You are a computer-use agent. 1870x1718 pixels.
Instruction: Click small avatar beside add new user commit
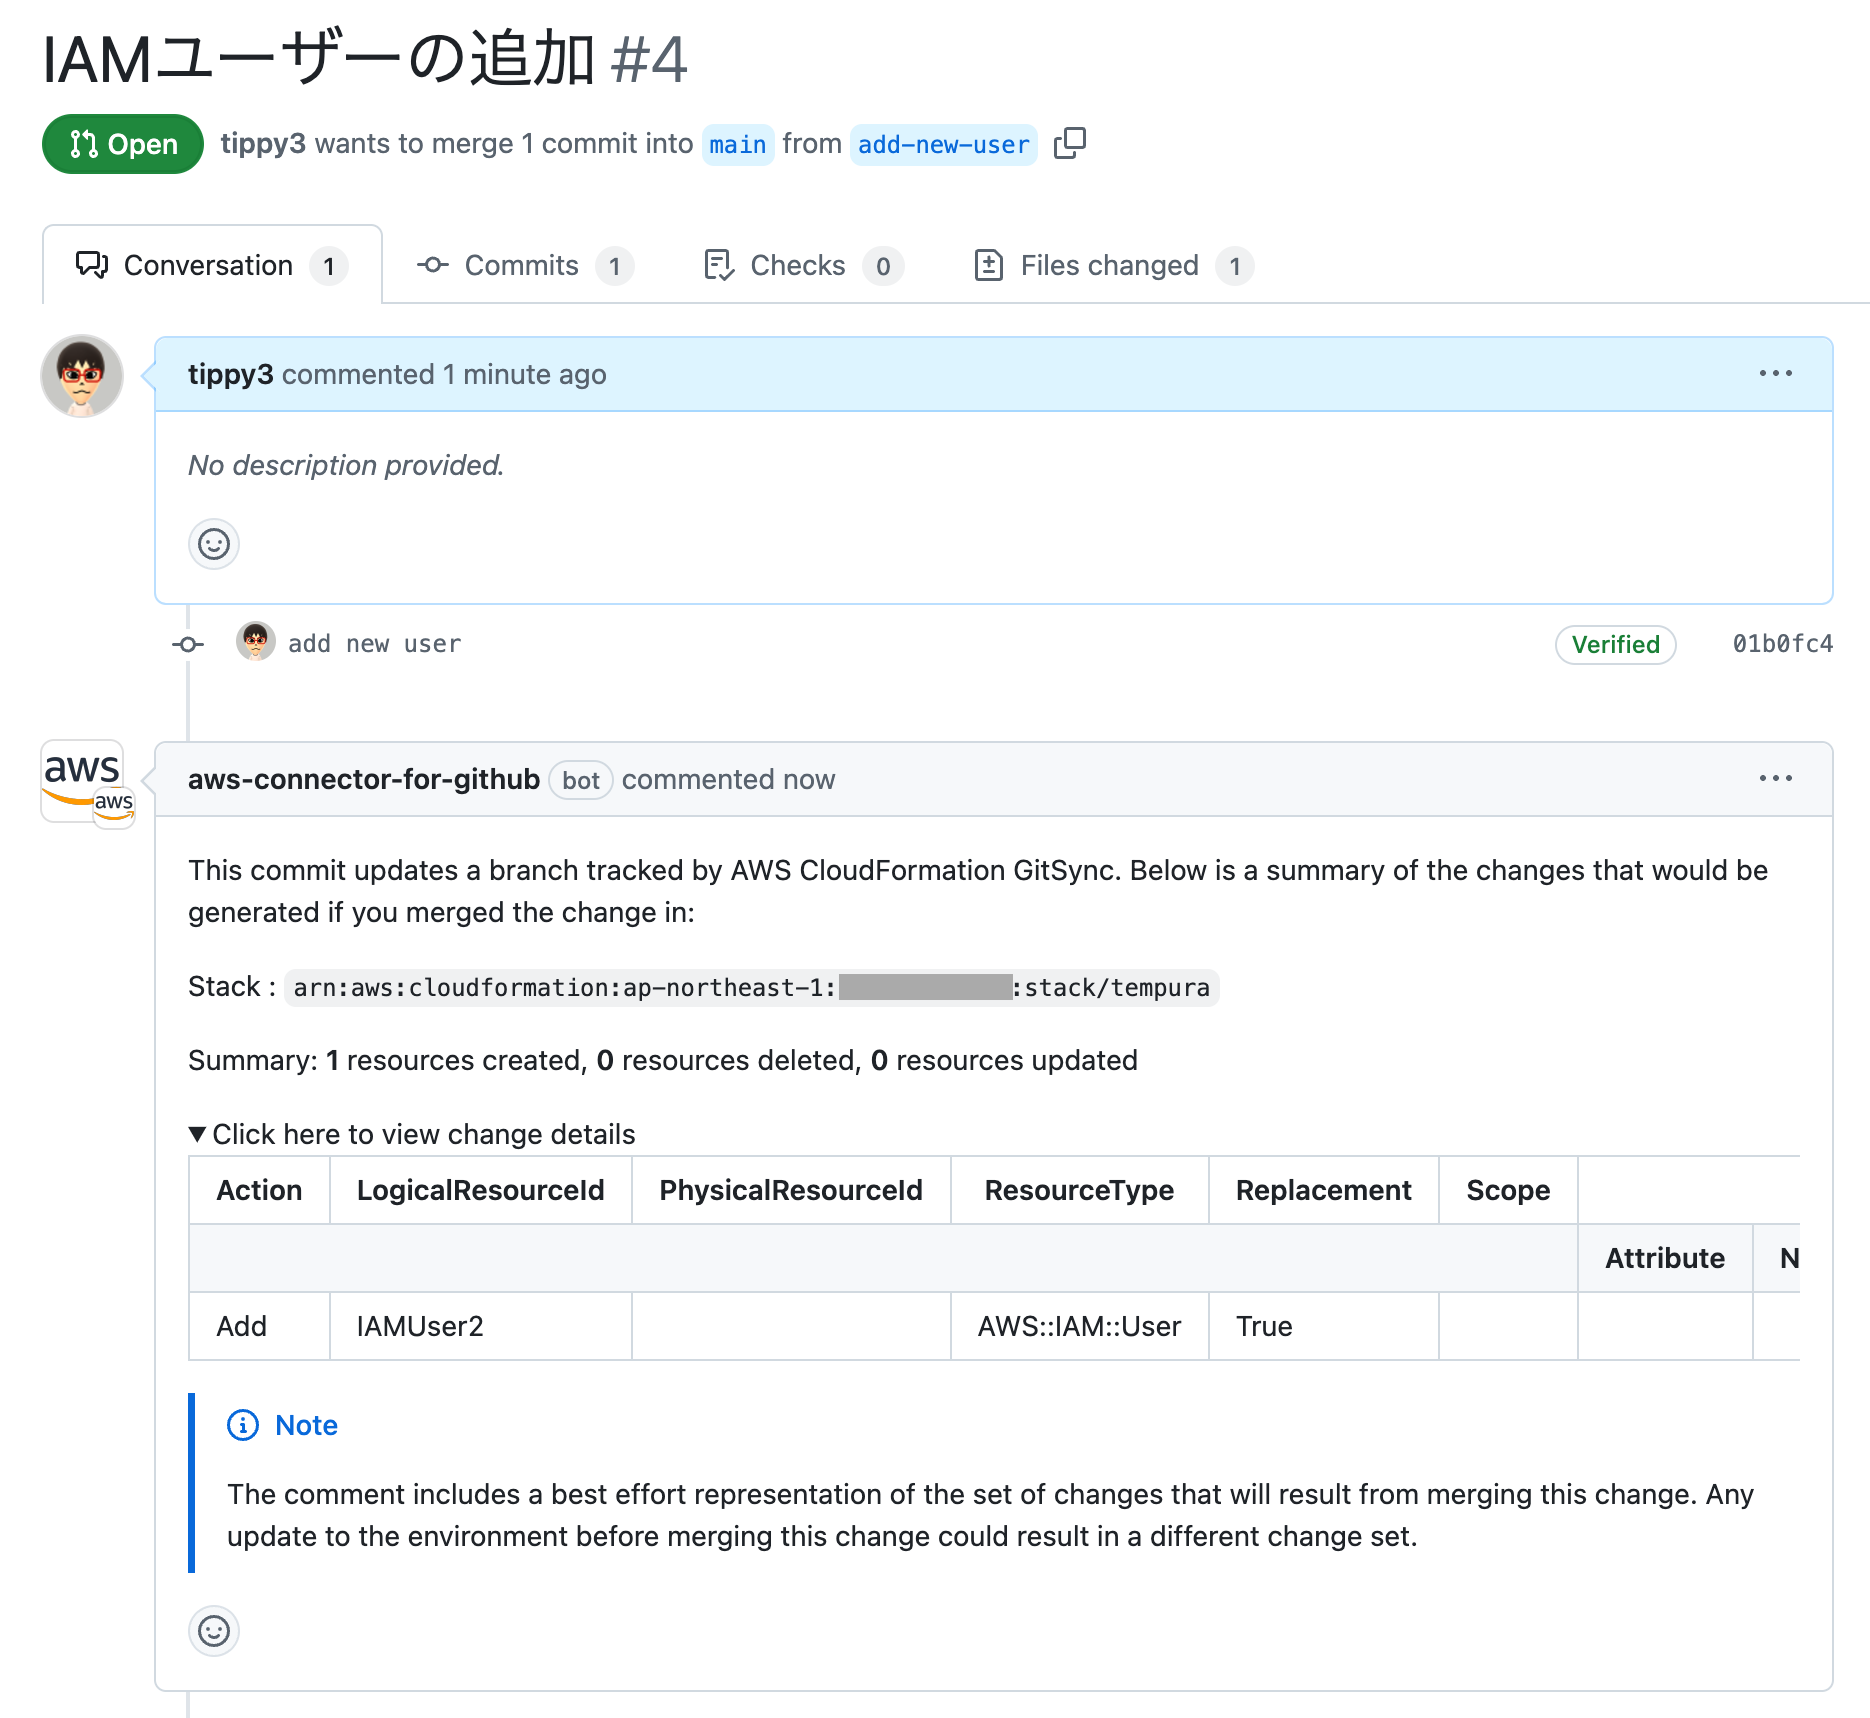tap(256, 642)
